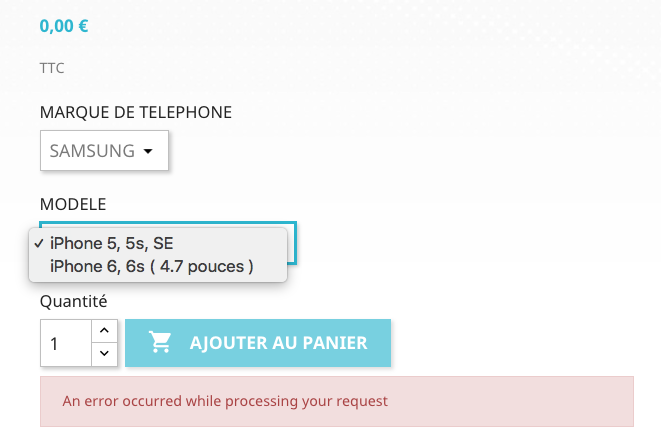Click the pink error alert banner background
The height and width of the screenshot is (440, 661).
click(506, 401)
